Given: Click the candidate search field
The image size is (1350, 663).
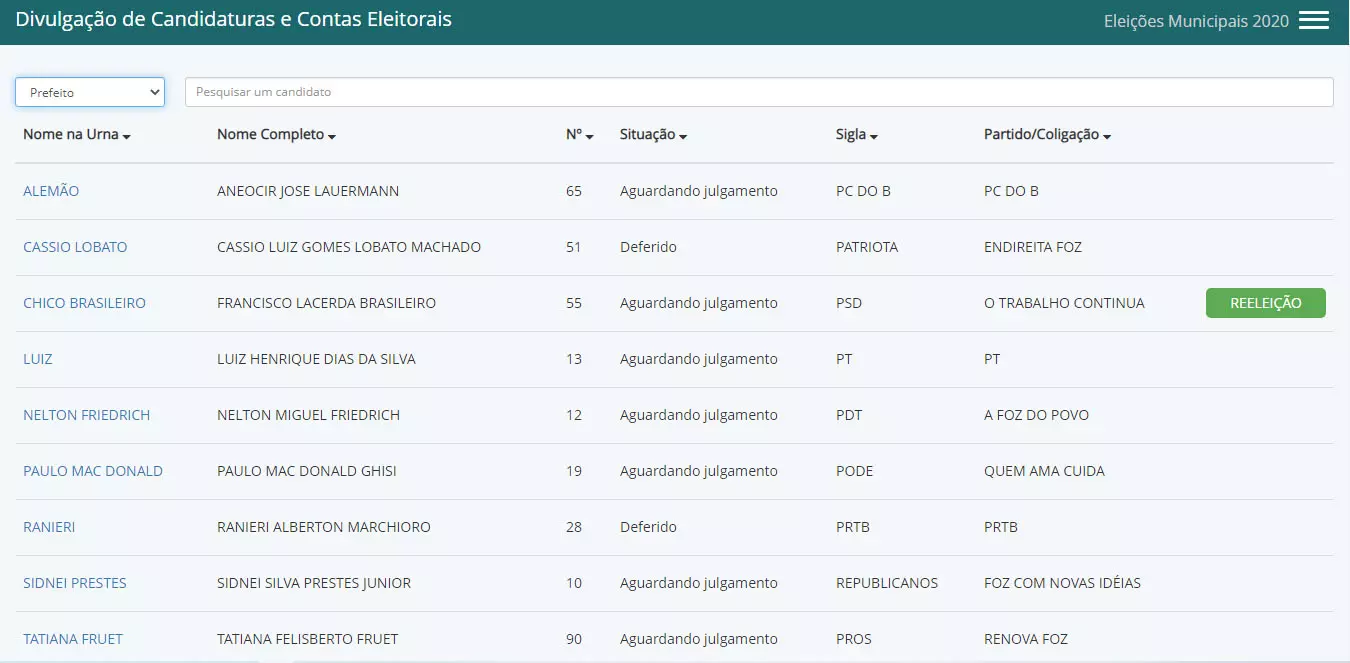Looking at the screenshot, I should pos(758,92).
